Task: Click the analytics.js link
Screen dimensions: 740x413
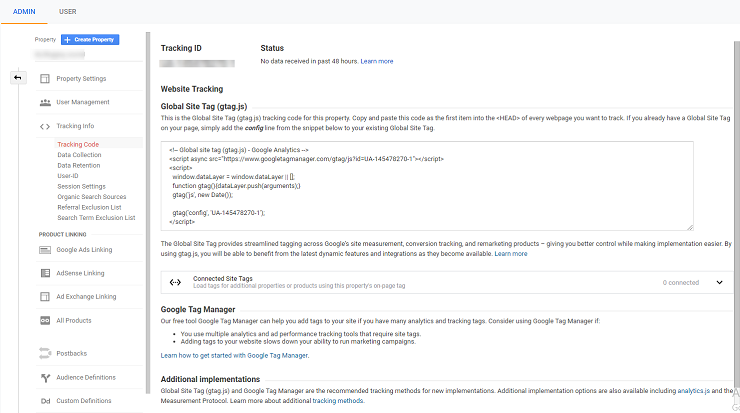Action: [x=693, y=391]
